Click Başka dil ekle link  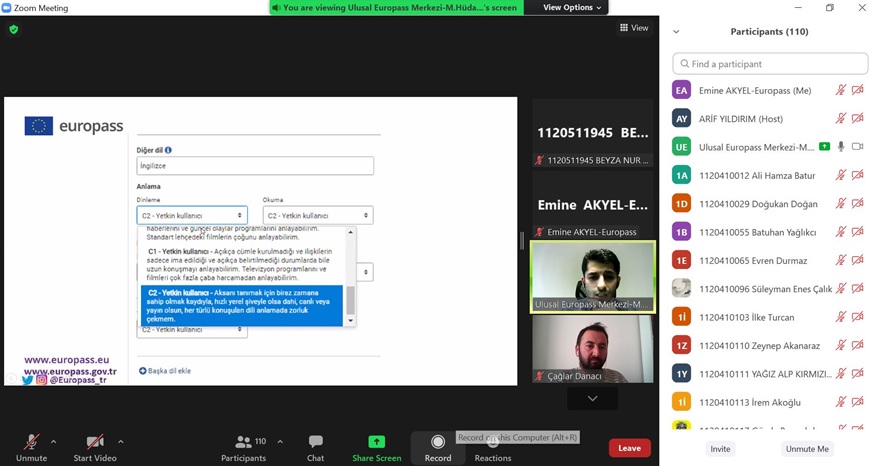[165, 371]
